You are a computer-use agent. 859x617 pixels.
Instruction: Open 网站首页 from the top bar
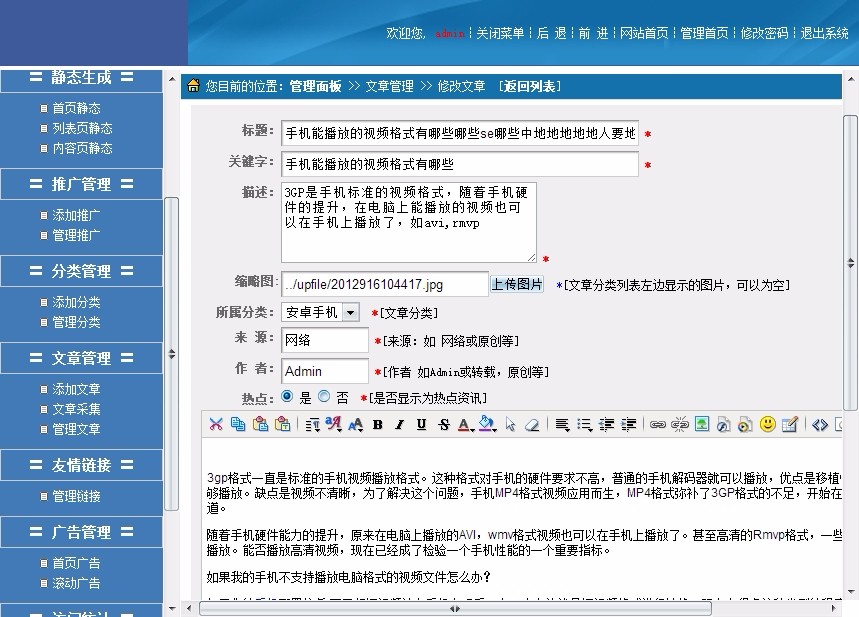[644, 33]
